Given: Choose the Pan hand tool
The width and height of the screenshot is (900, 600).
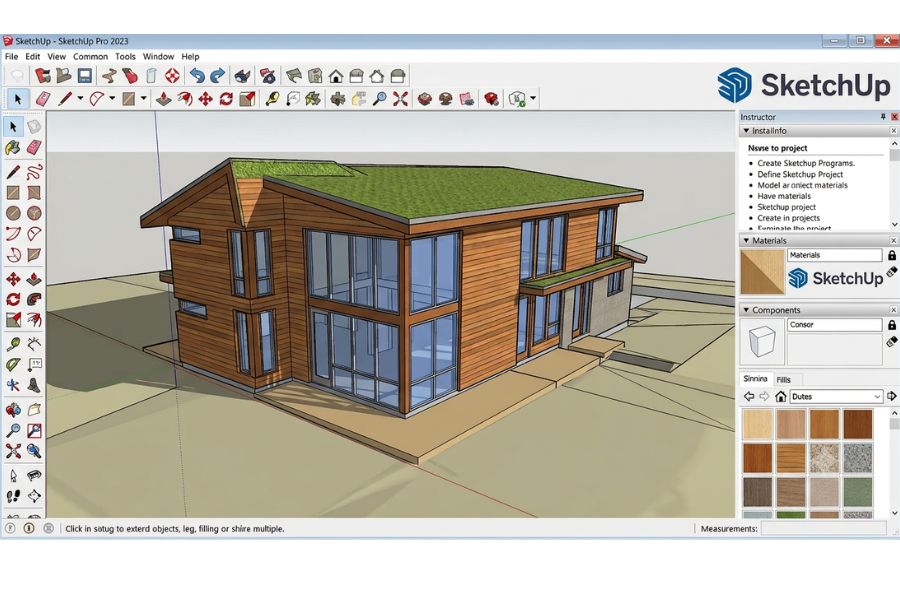Looking at the screenshot, I should click(34, 409).
